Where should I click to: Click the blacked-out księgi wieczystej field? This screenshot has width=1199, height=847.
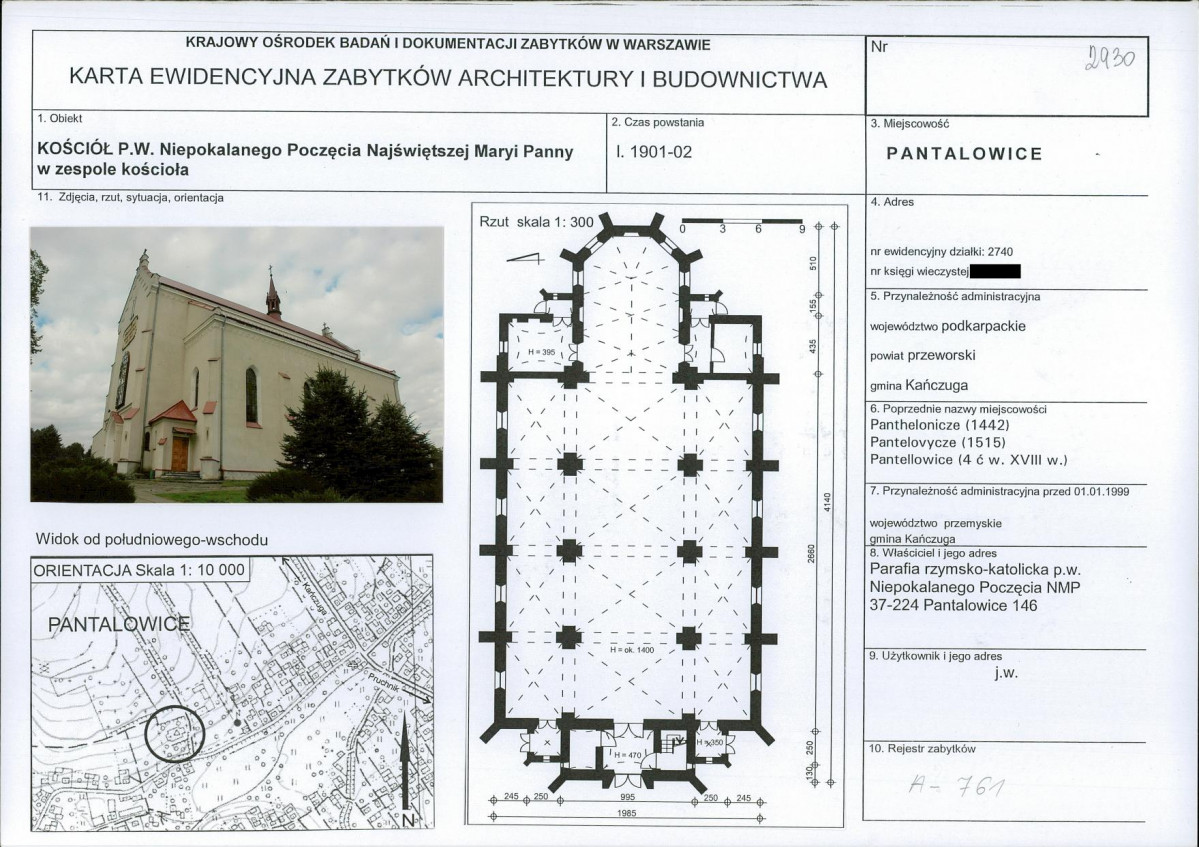[x=995, y=271]
